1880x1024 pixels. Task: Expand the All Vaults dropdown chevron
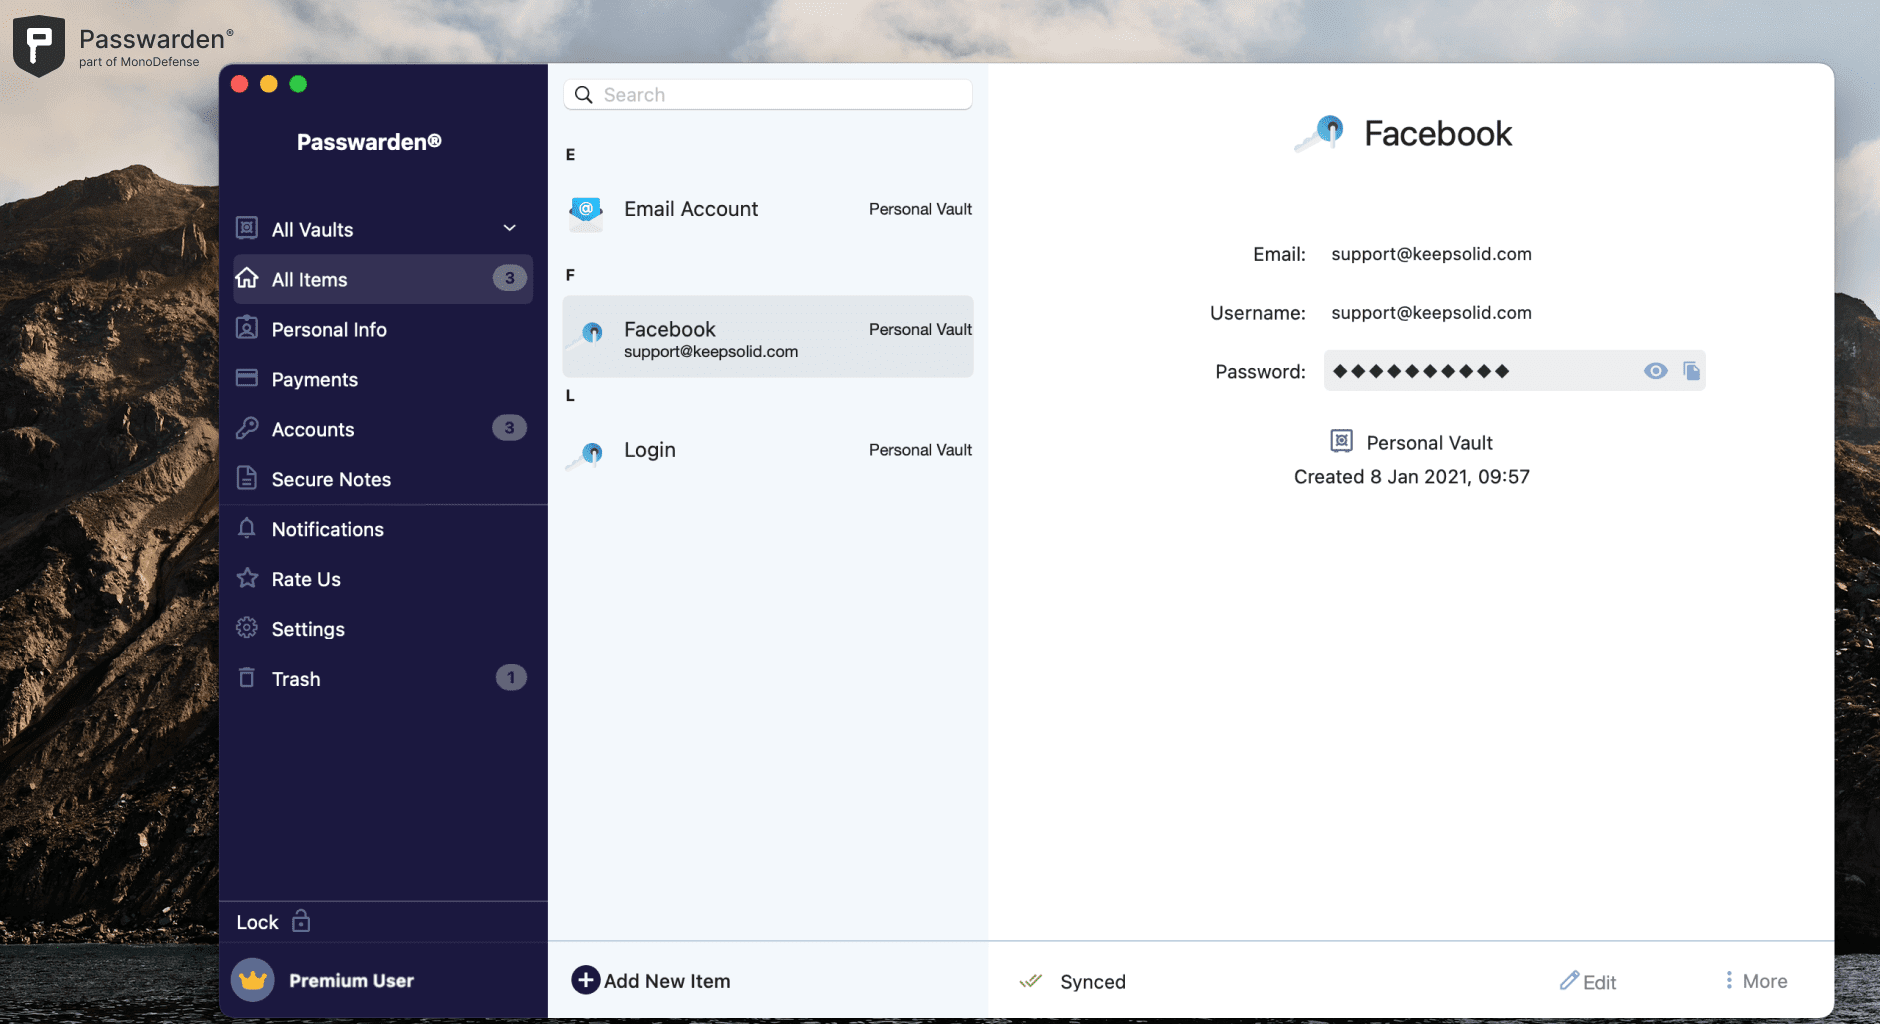510,228
